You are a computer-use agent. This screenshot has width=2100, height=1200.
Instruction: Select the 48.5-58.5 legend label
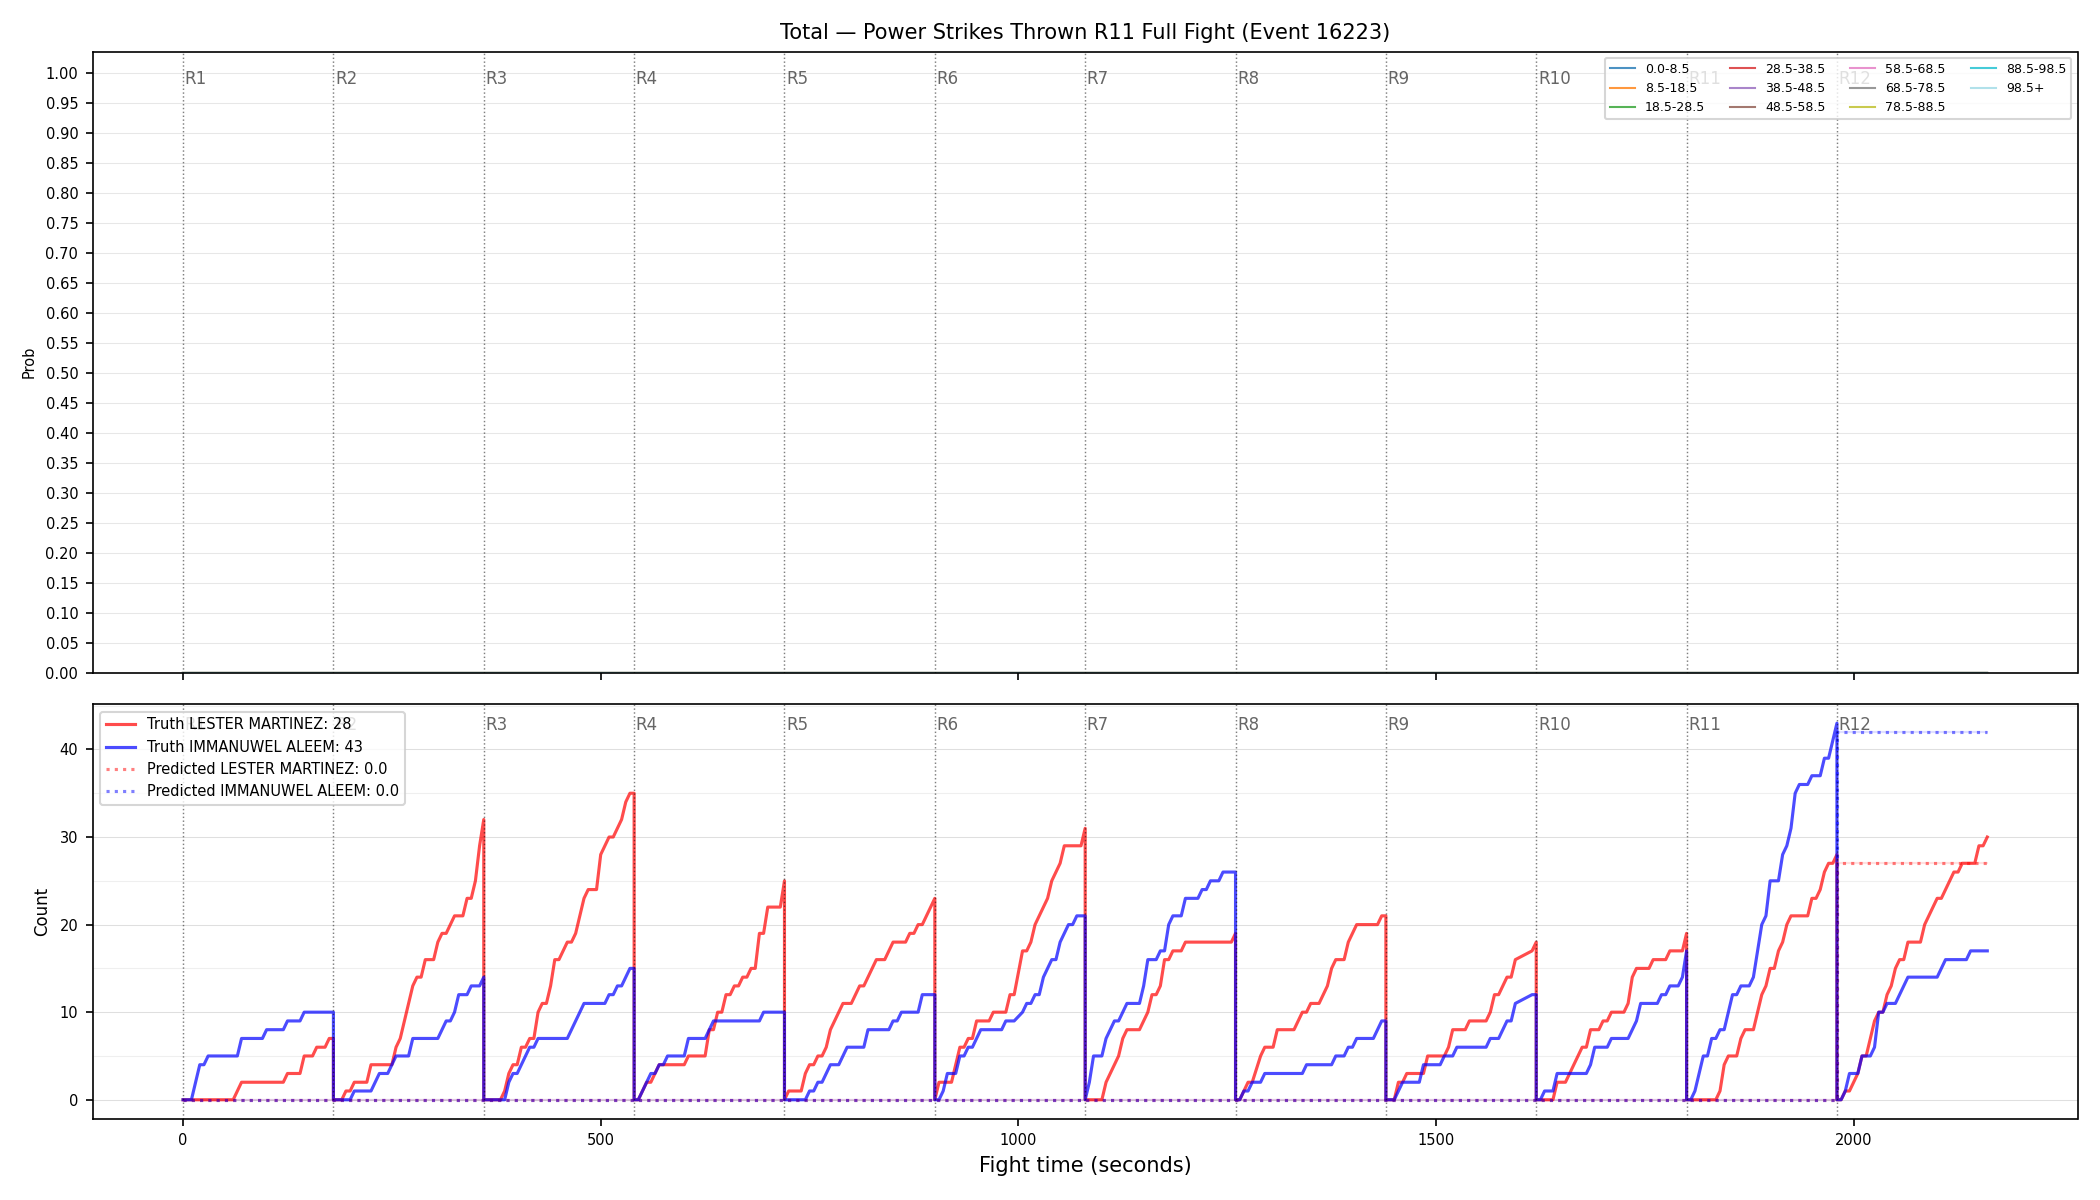coord(1795,107)
